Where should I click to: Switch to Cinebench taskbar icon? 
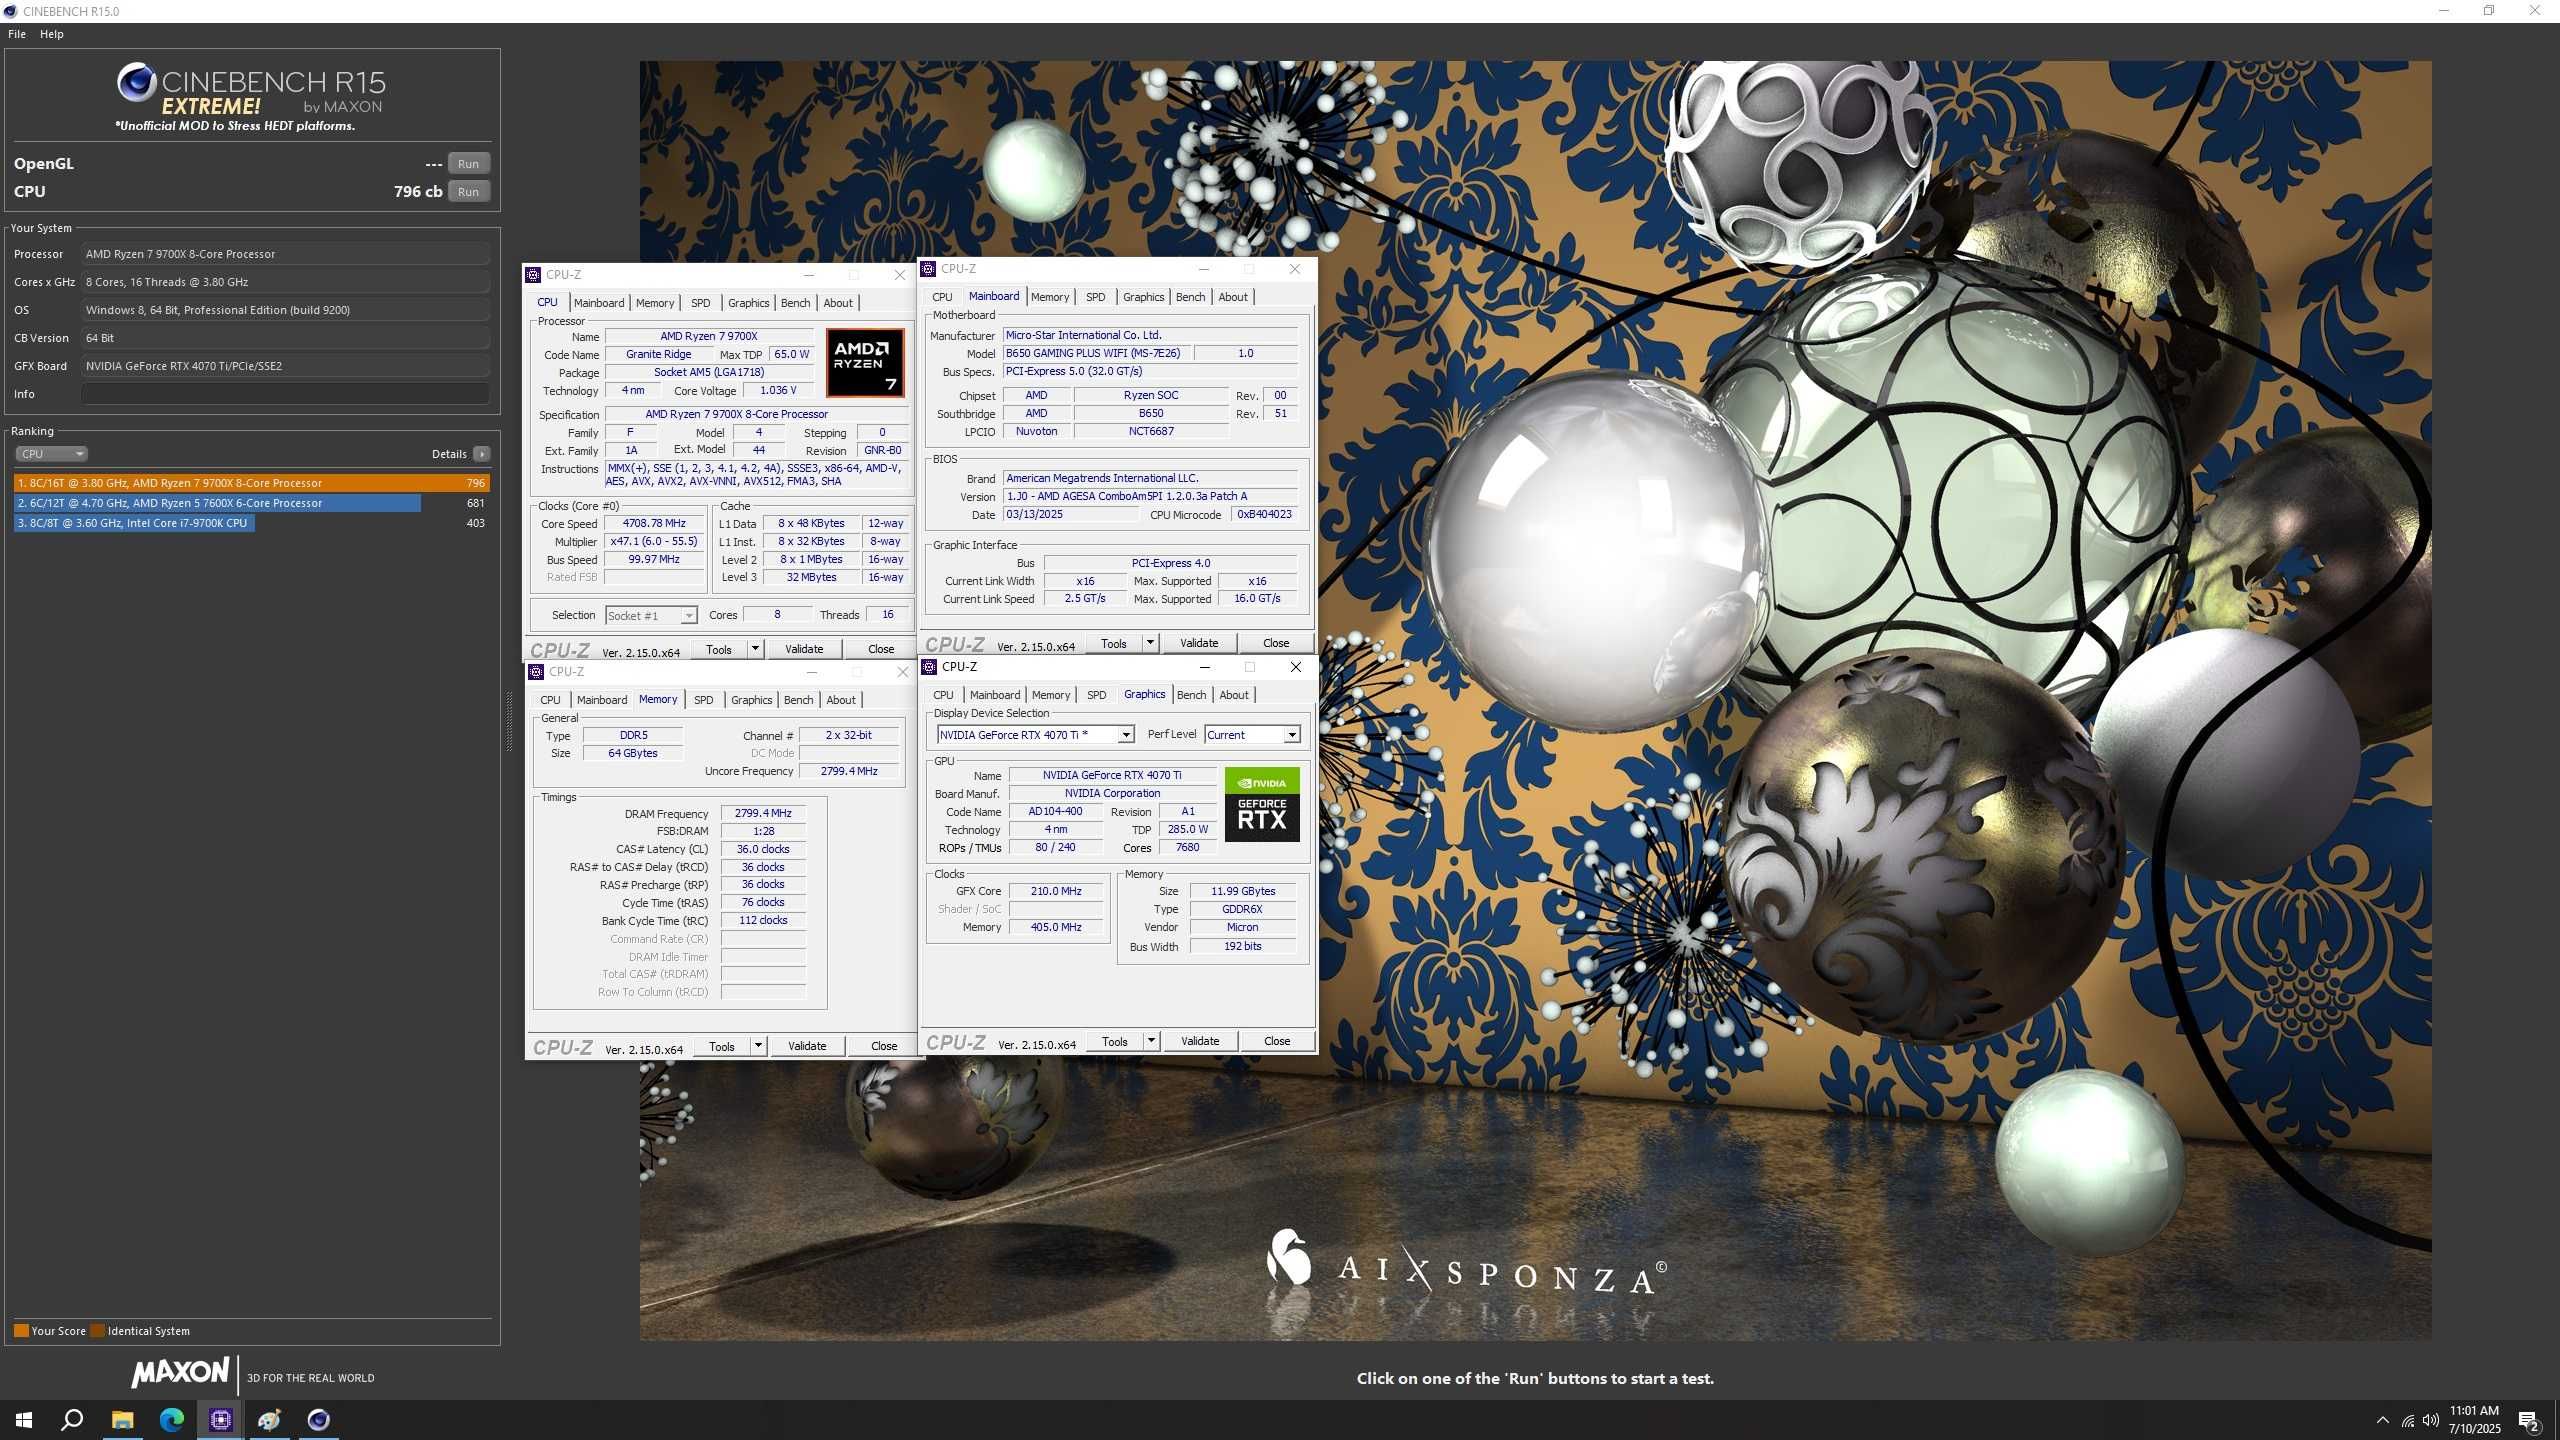click(x=319, y=1420)
